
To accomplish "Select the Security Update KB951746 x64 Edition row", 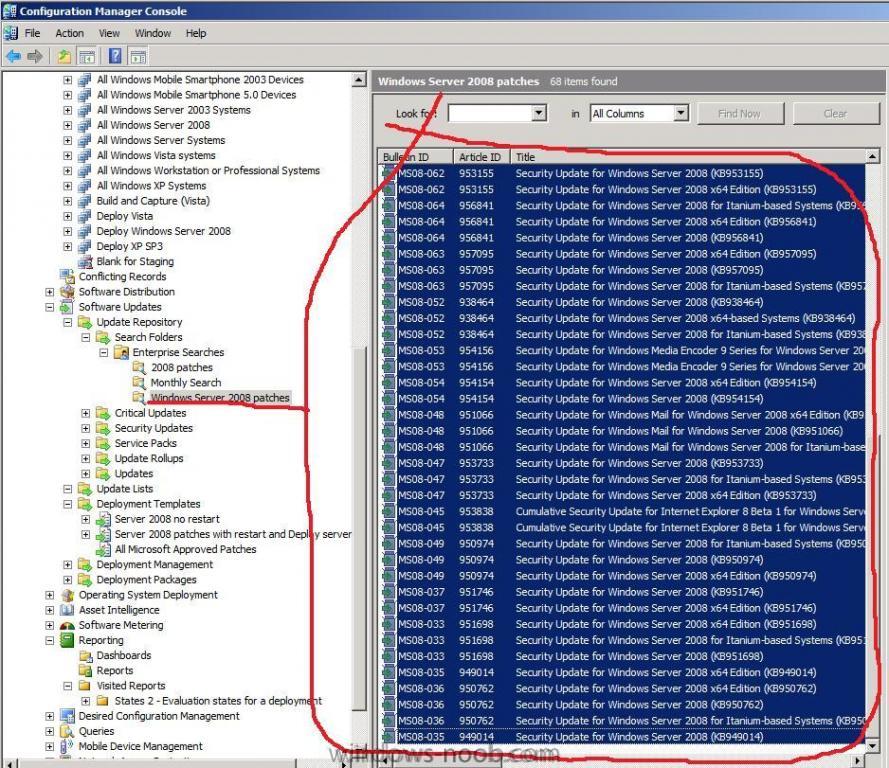I will pos(623,608).
